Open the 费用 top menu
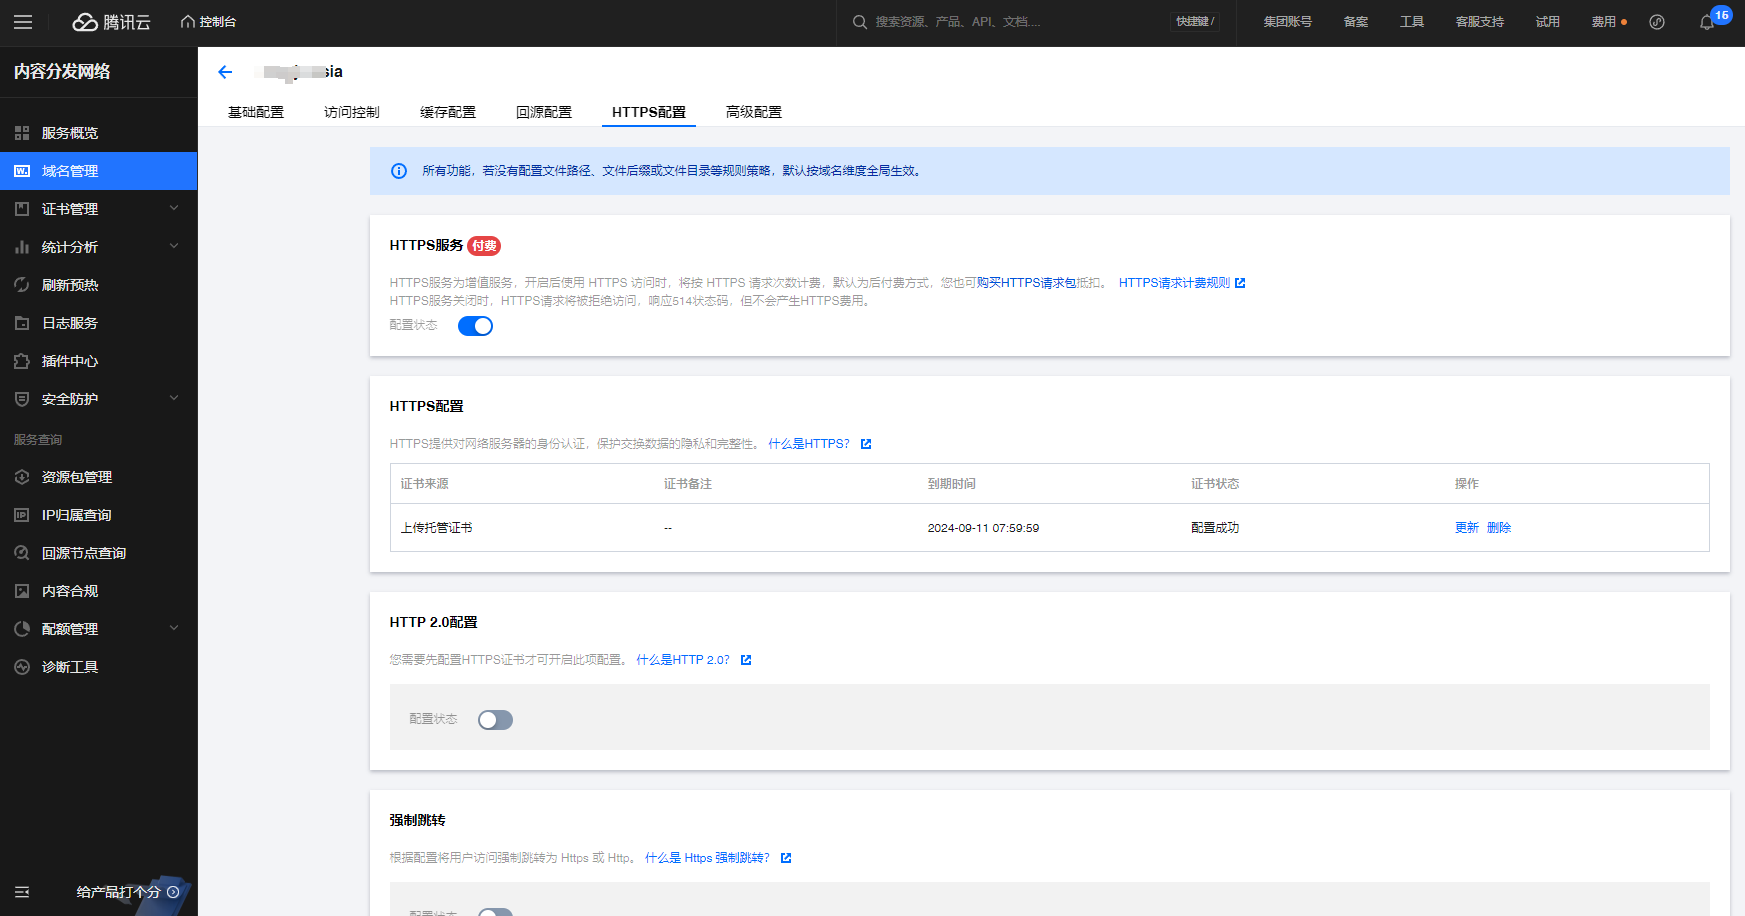The image size is (1745, 916). click(x=1604, y=22)
